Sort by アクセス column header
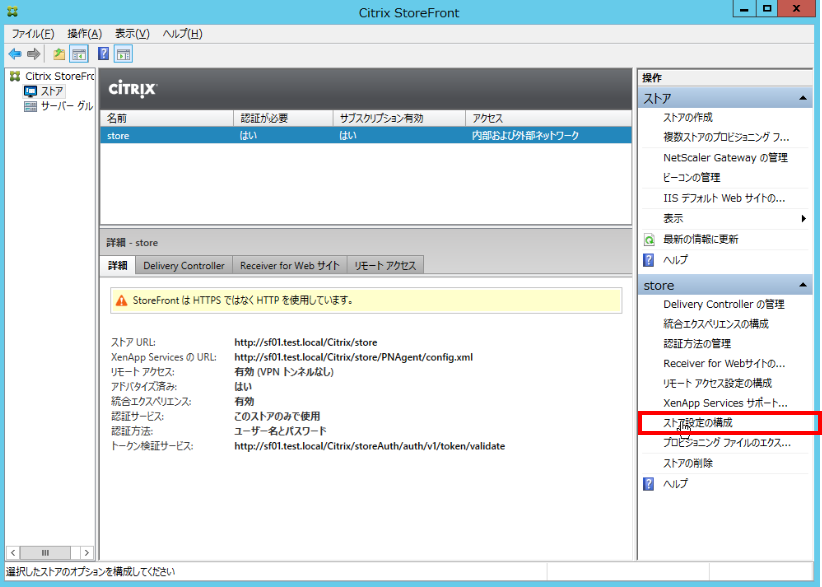The image size is (822, 587). pyautogui.click(x=548, y=118)
